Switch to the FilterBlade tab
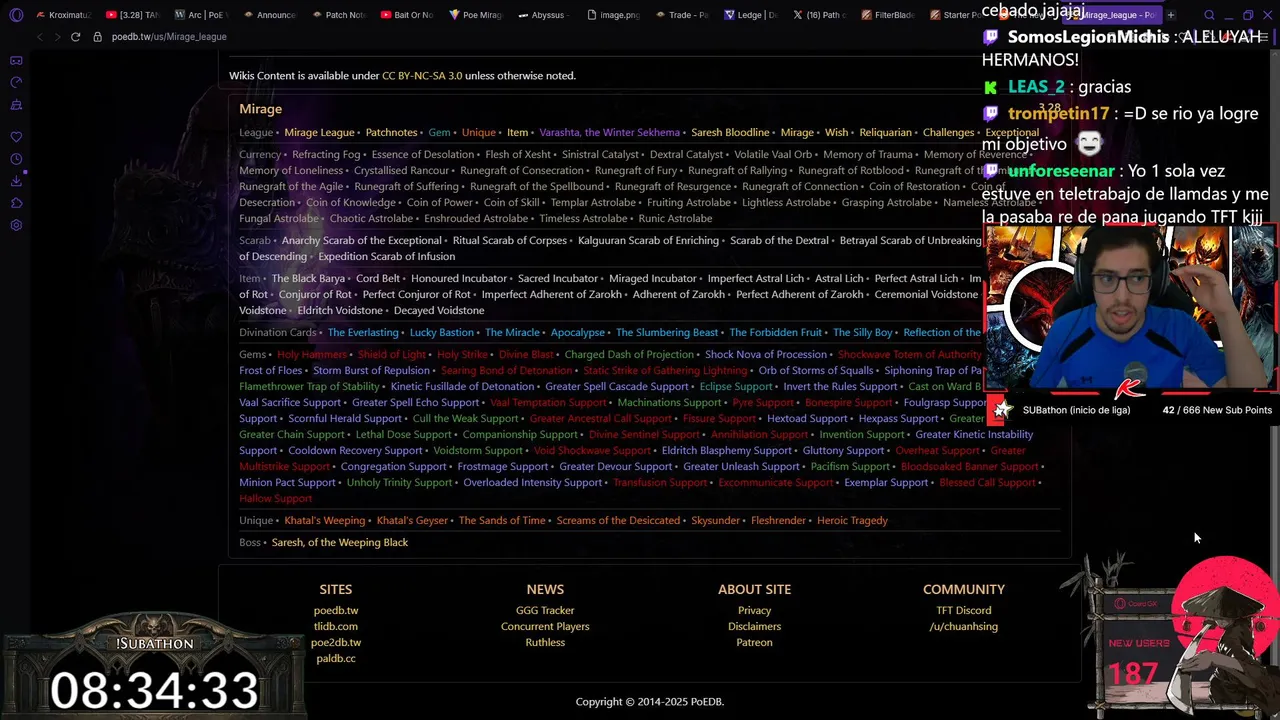This screenshot has height=720, width=1280. (890, 15)
